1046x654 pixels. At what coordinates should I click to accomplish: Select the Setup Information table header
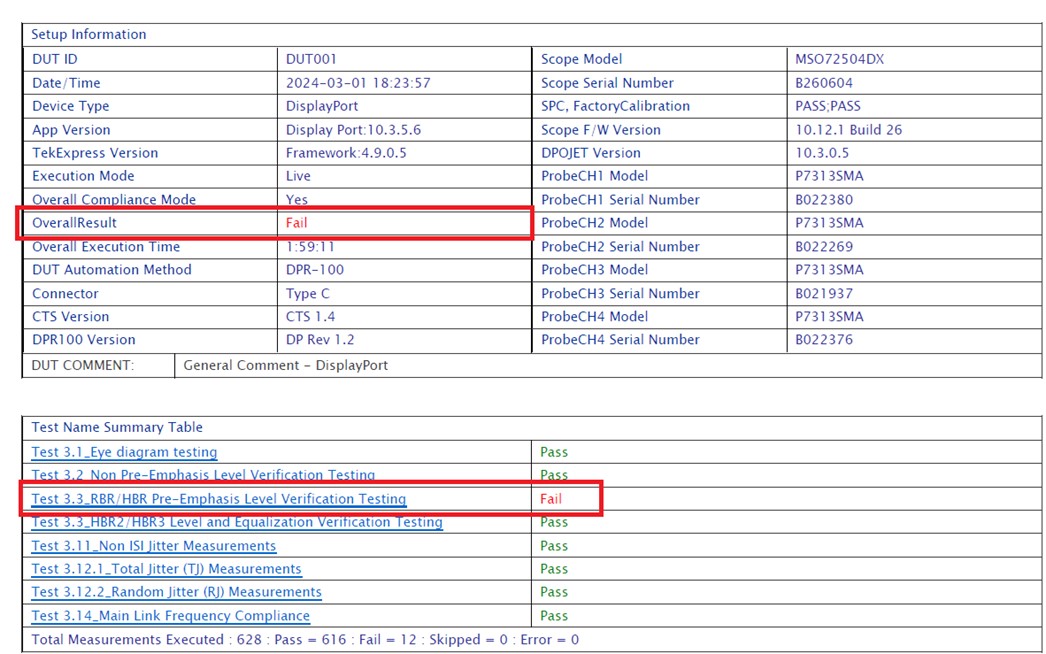click(x=88, y=34)
